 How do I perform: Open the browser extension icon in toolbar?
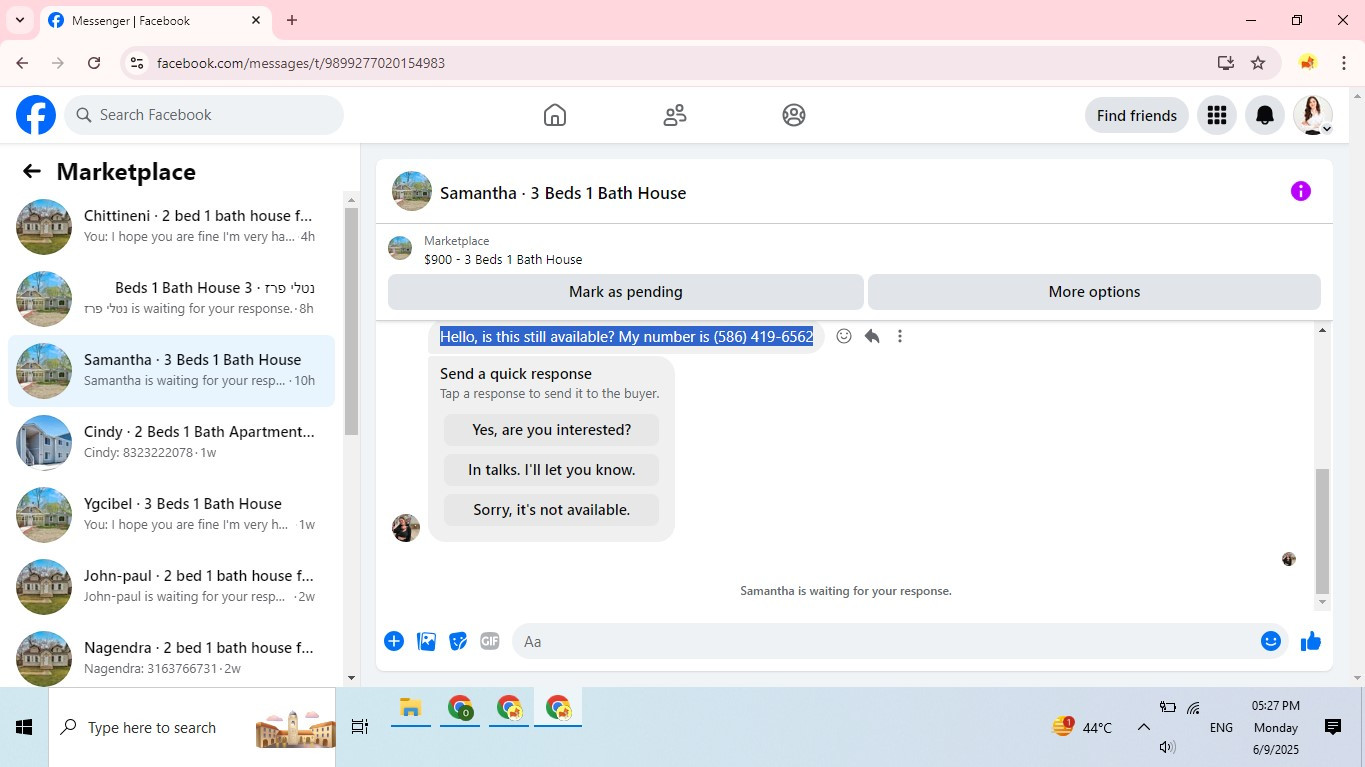(1307, 63)
